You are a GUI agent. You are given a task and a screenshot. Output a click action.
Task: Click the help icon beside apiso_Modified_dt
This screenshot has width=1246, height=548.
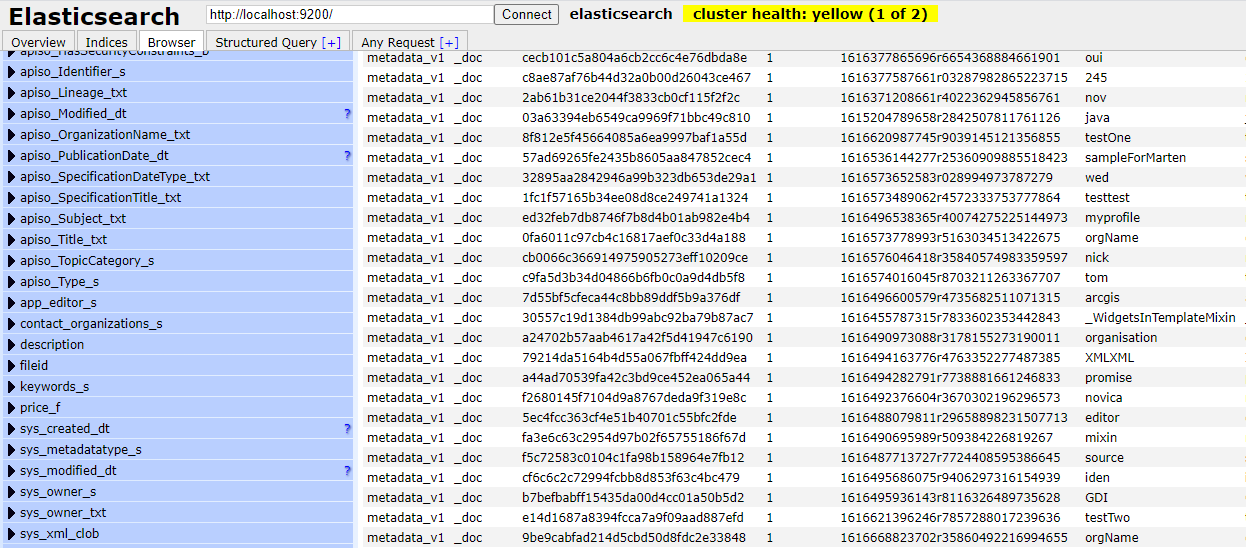347,114
